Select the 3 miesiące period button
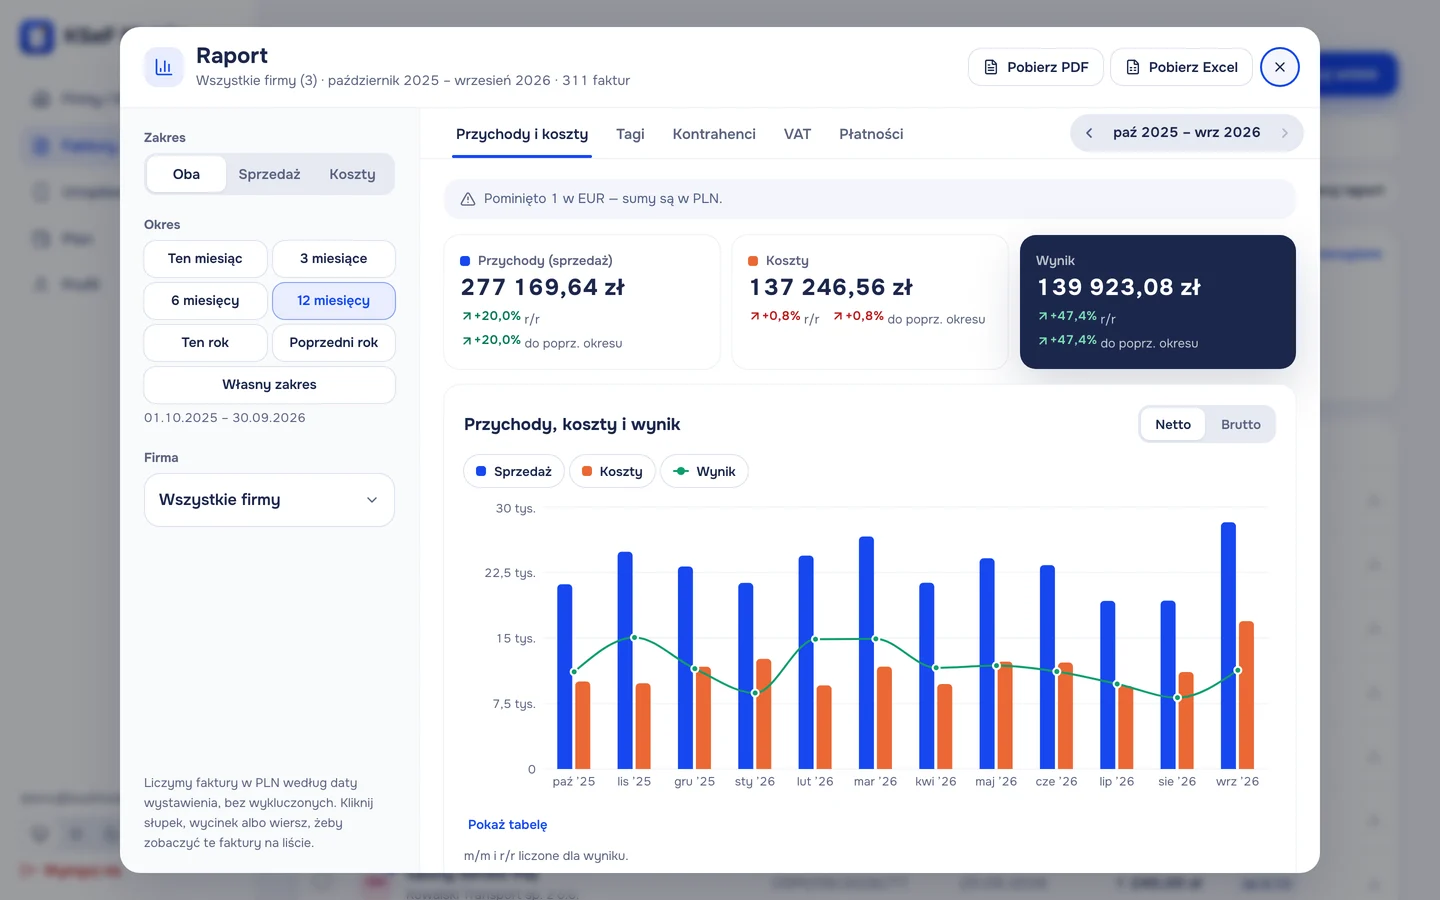This screenshot has width=1440, height=900. 333,258
